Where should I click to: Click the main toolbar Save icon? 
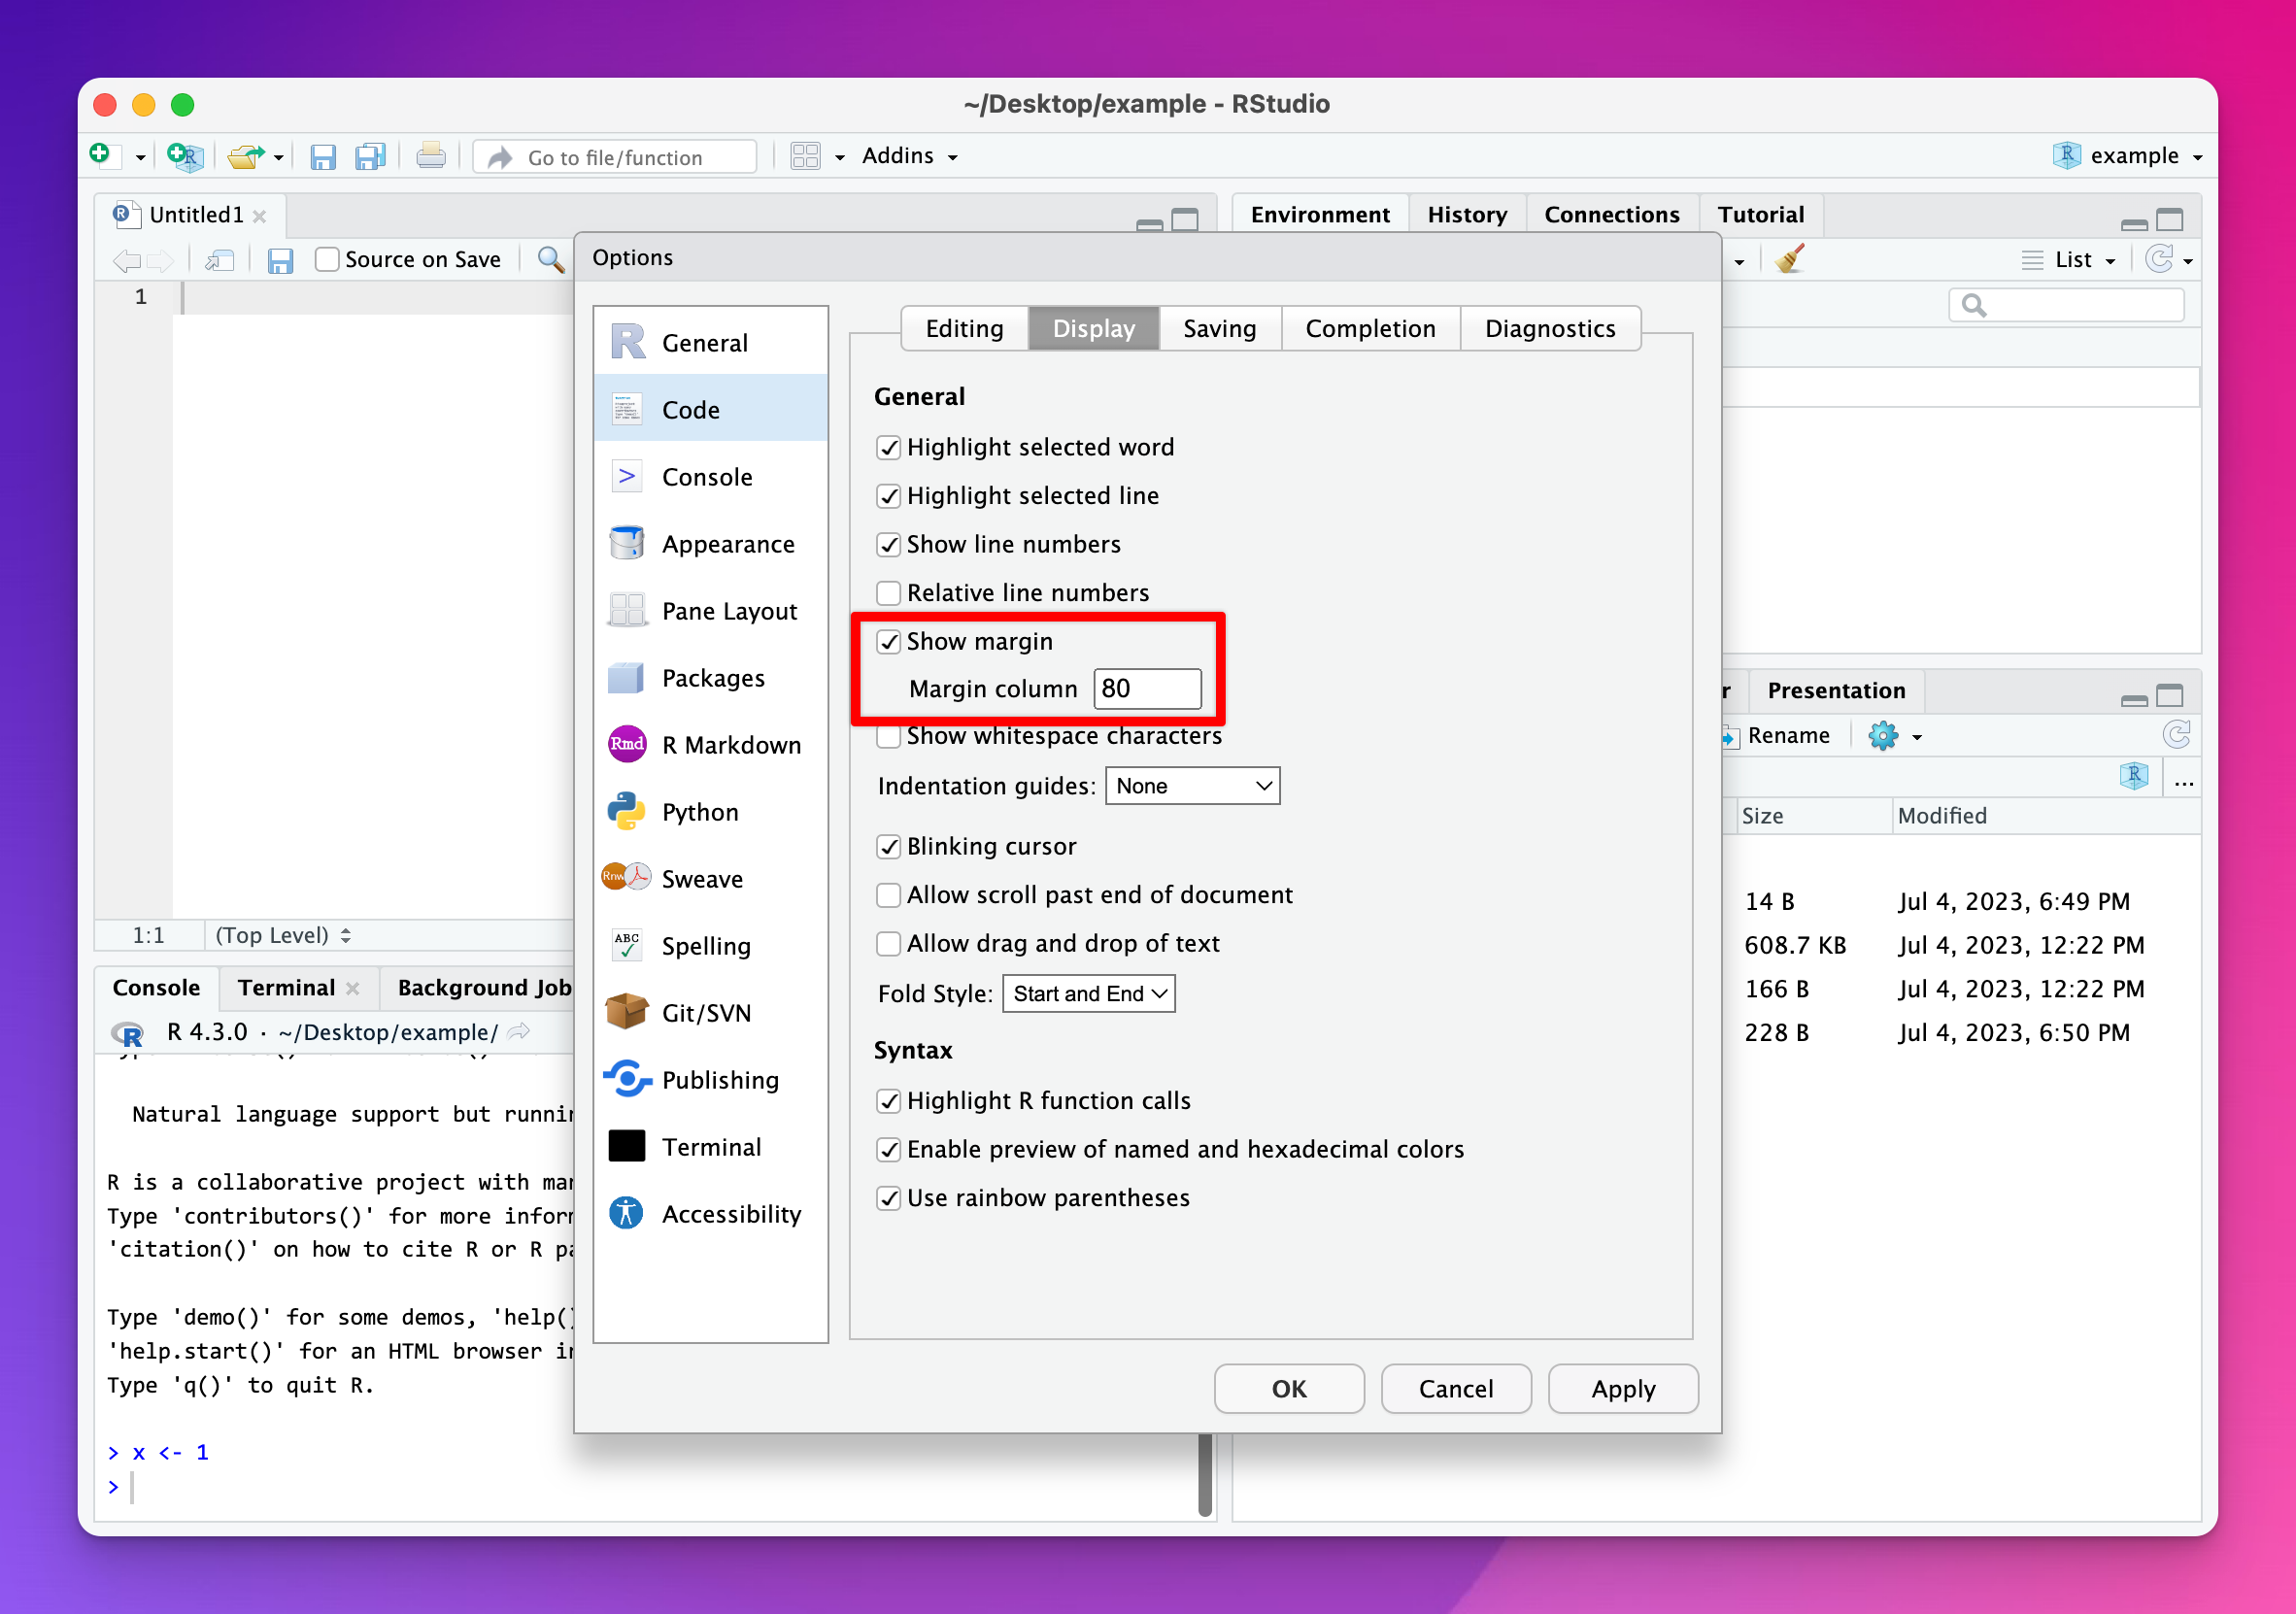(322, 157)
